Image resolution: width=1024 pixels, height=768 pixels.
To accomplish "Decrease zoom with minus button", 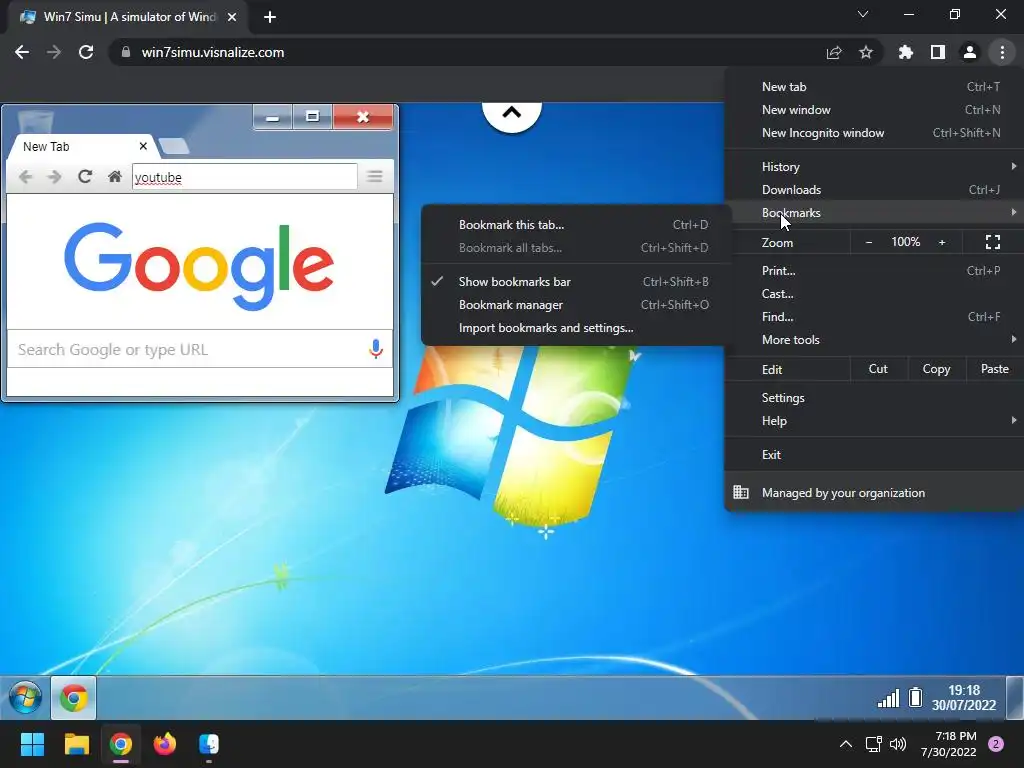I will click(869, 242).
